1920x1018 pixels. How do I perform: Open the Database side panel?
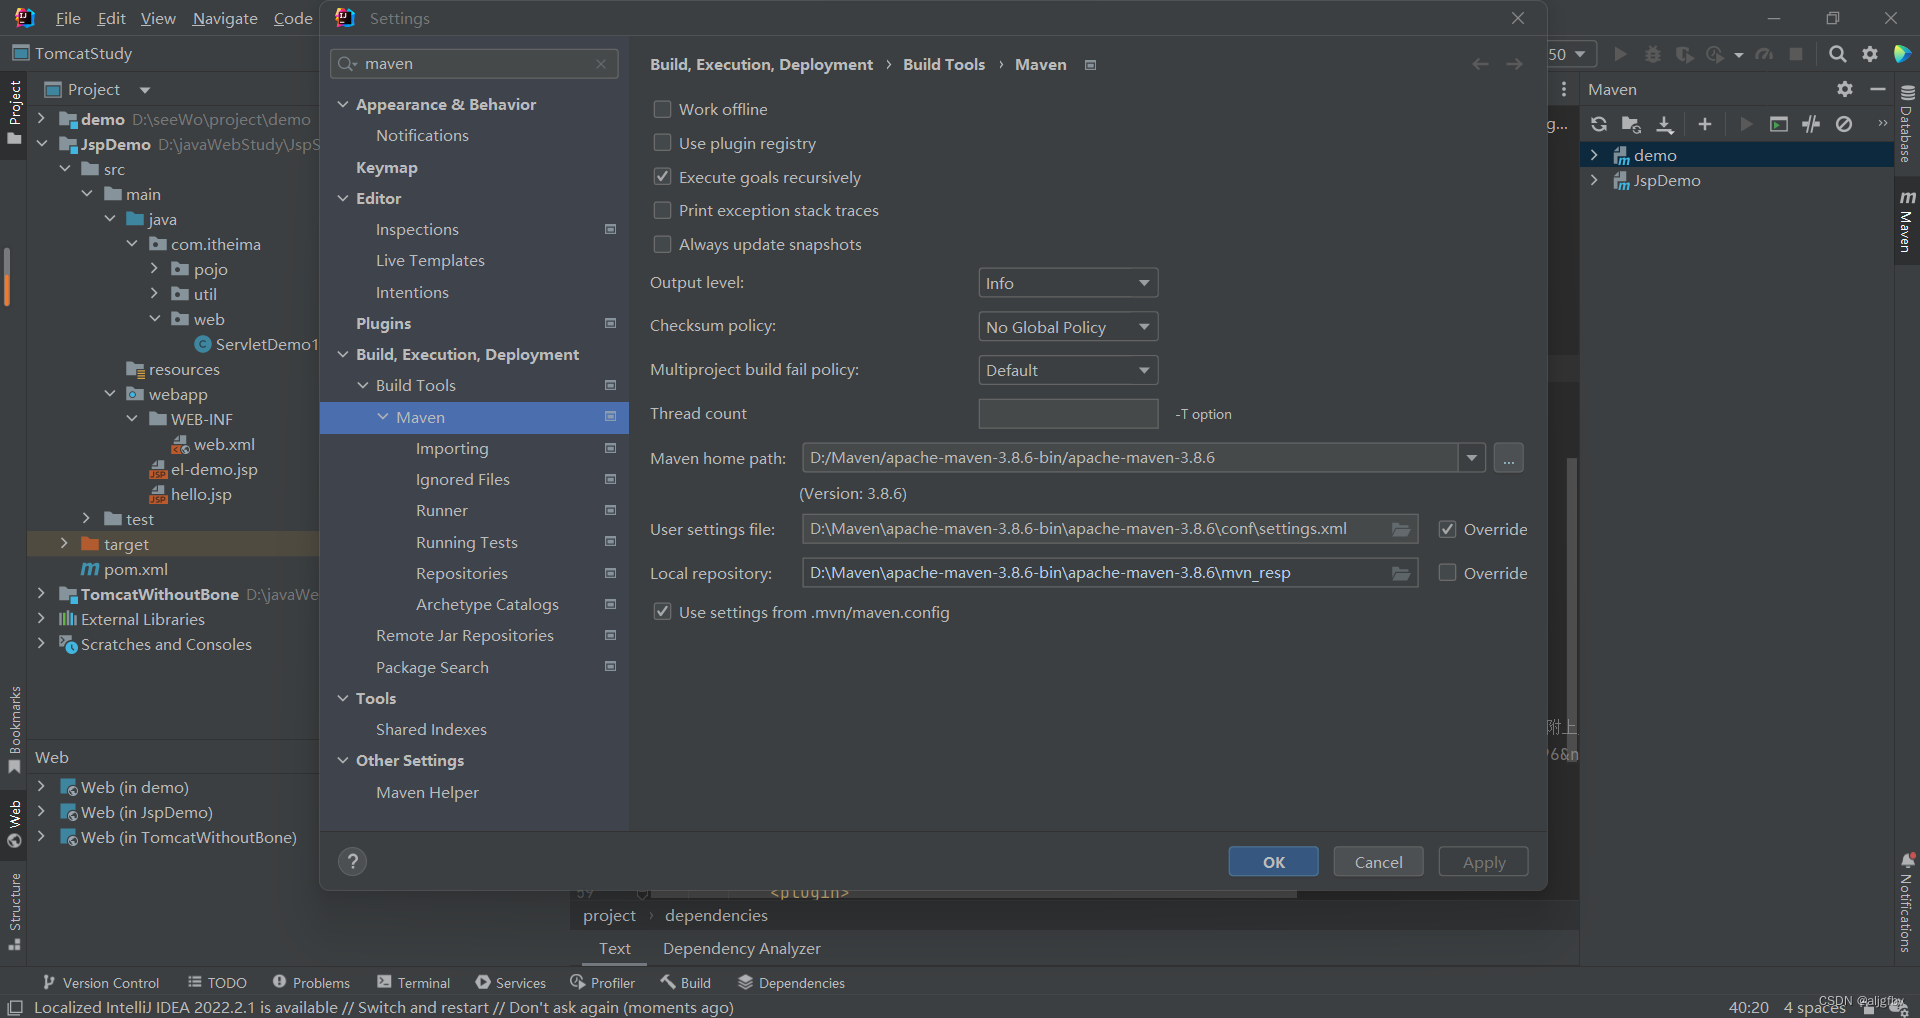(x=1906, y=125)
